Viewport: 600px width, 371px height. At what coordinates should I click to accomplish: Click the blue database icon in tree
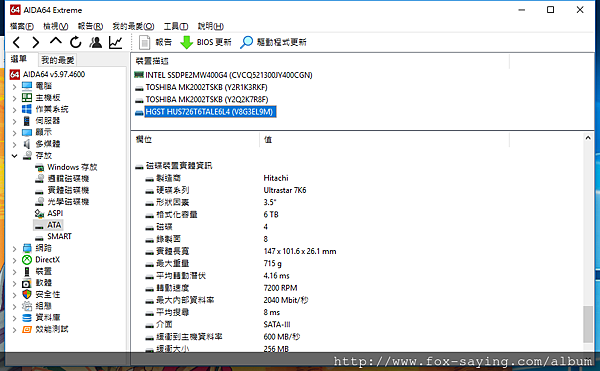(27, 317)
